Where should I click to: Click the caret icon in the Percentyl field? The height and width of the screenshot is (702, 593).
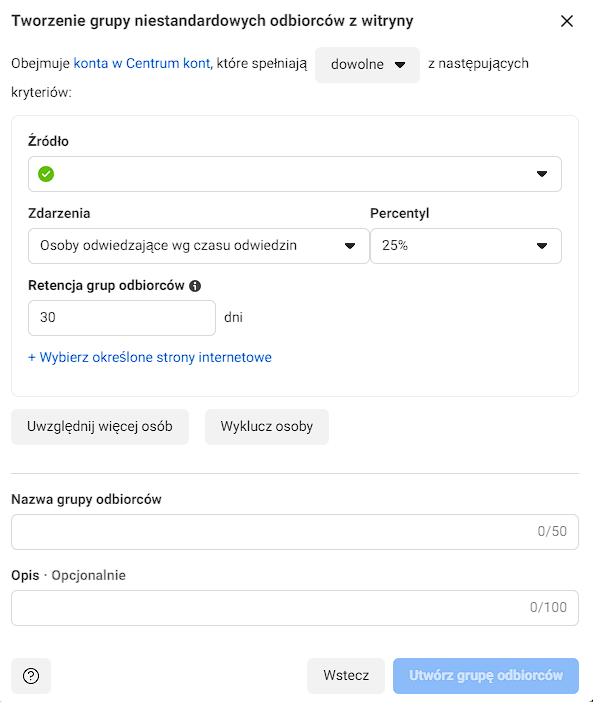[542, 246]
